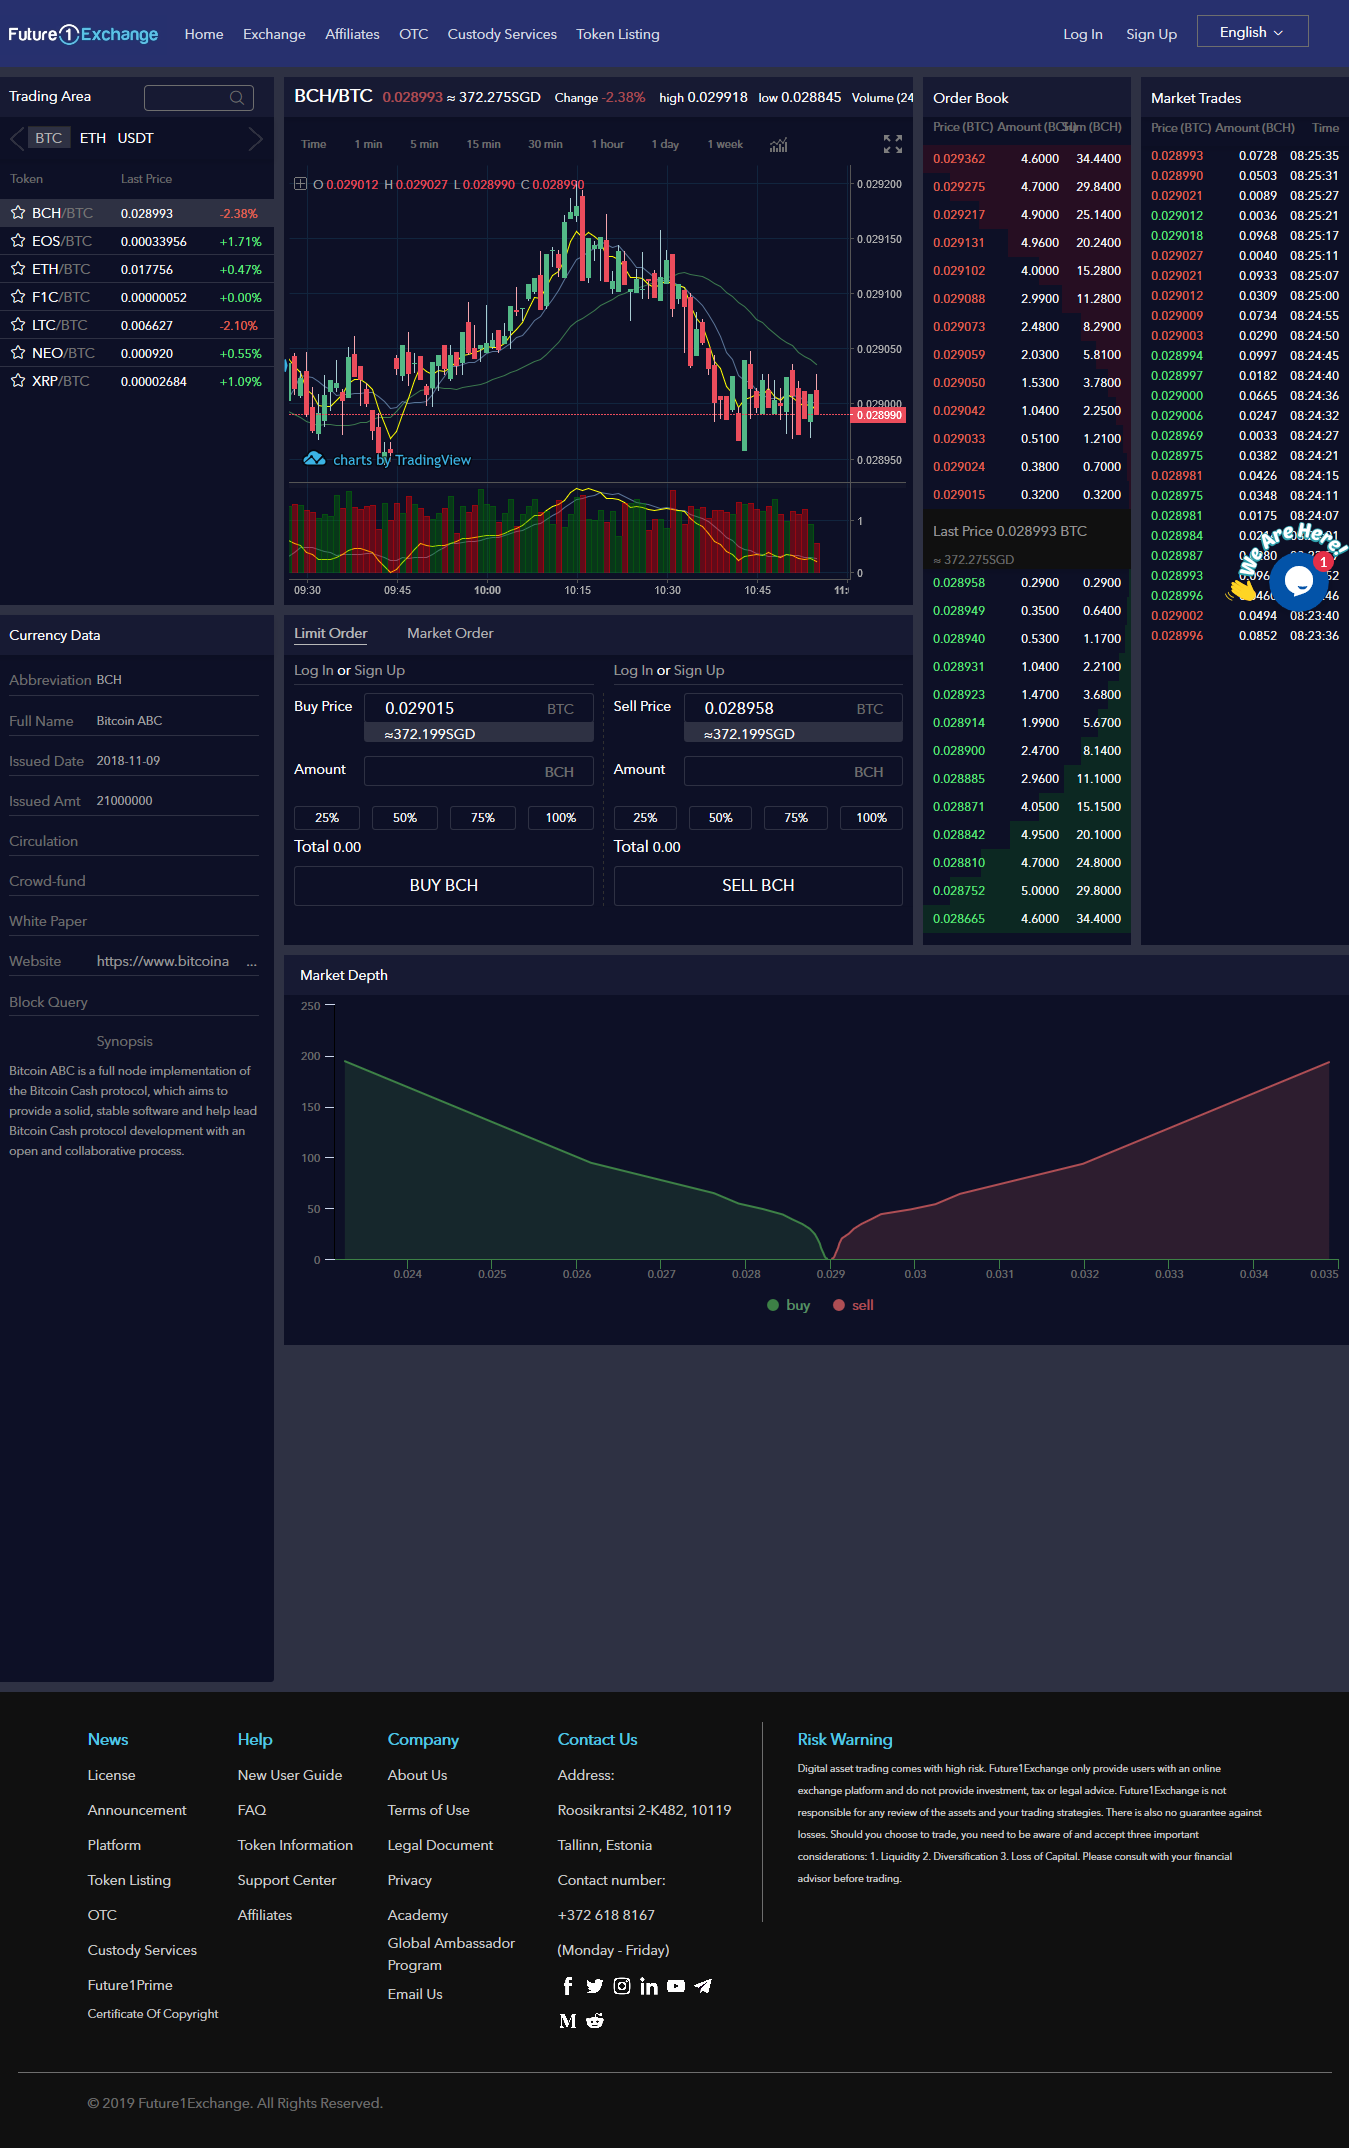
Task: Switch to Market Order tab
Action: [x=450, y=633]
